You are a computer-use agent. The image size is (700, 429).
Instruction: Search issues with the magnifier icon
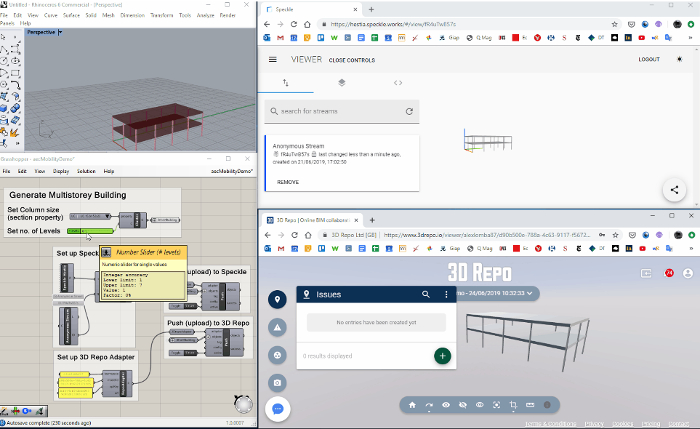click(425, 295)
